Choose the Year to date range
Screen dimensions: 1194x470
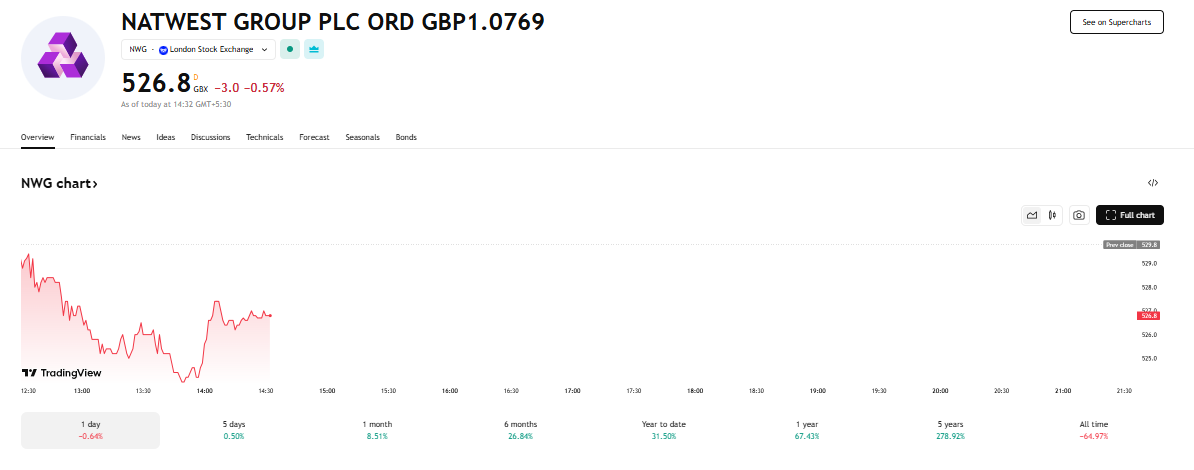pyautogui.click(x=663, y=430)
